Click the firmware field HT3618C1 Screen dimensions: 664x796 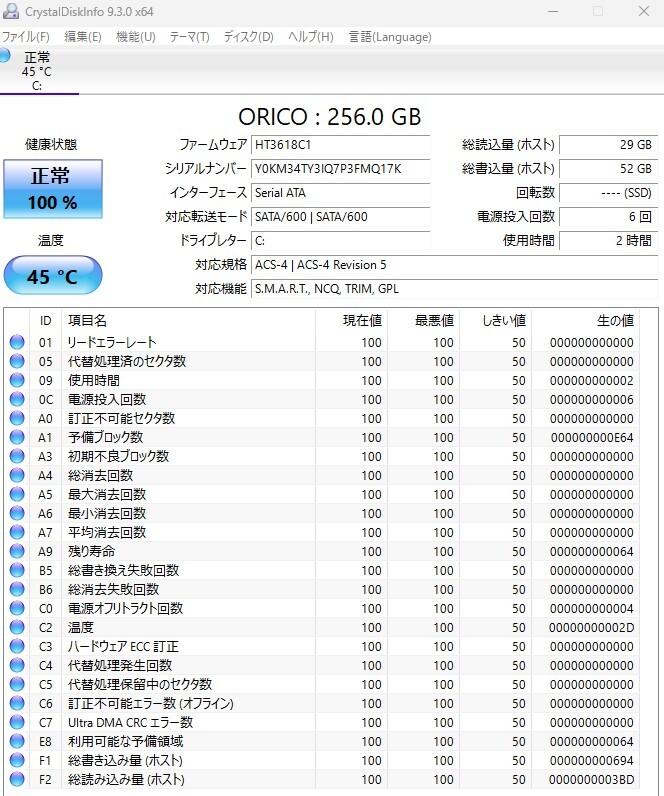click(341, 145)
